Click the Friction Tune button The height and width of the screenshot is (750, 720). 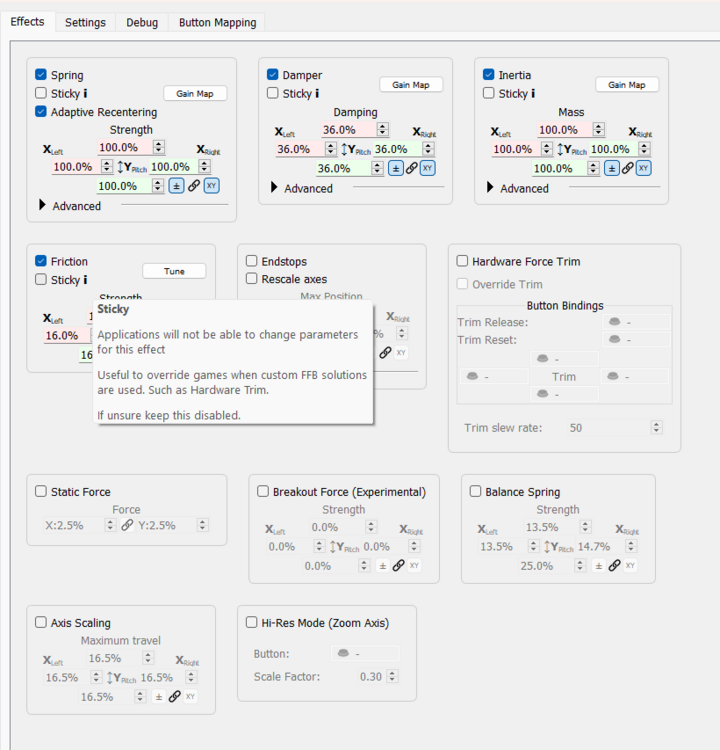[174, 271]
